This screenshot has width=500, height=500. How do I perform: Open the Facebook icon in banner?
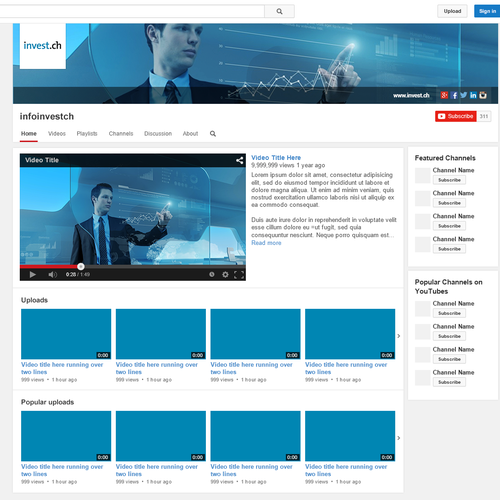454,95
